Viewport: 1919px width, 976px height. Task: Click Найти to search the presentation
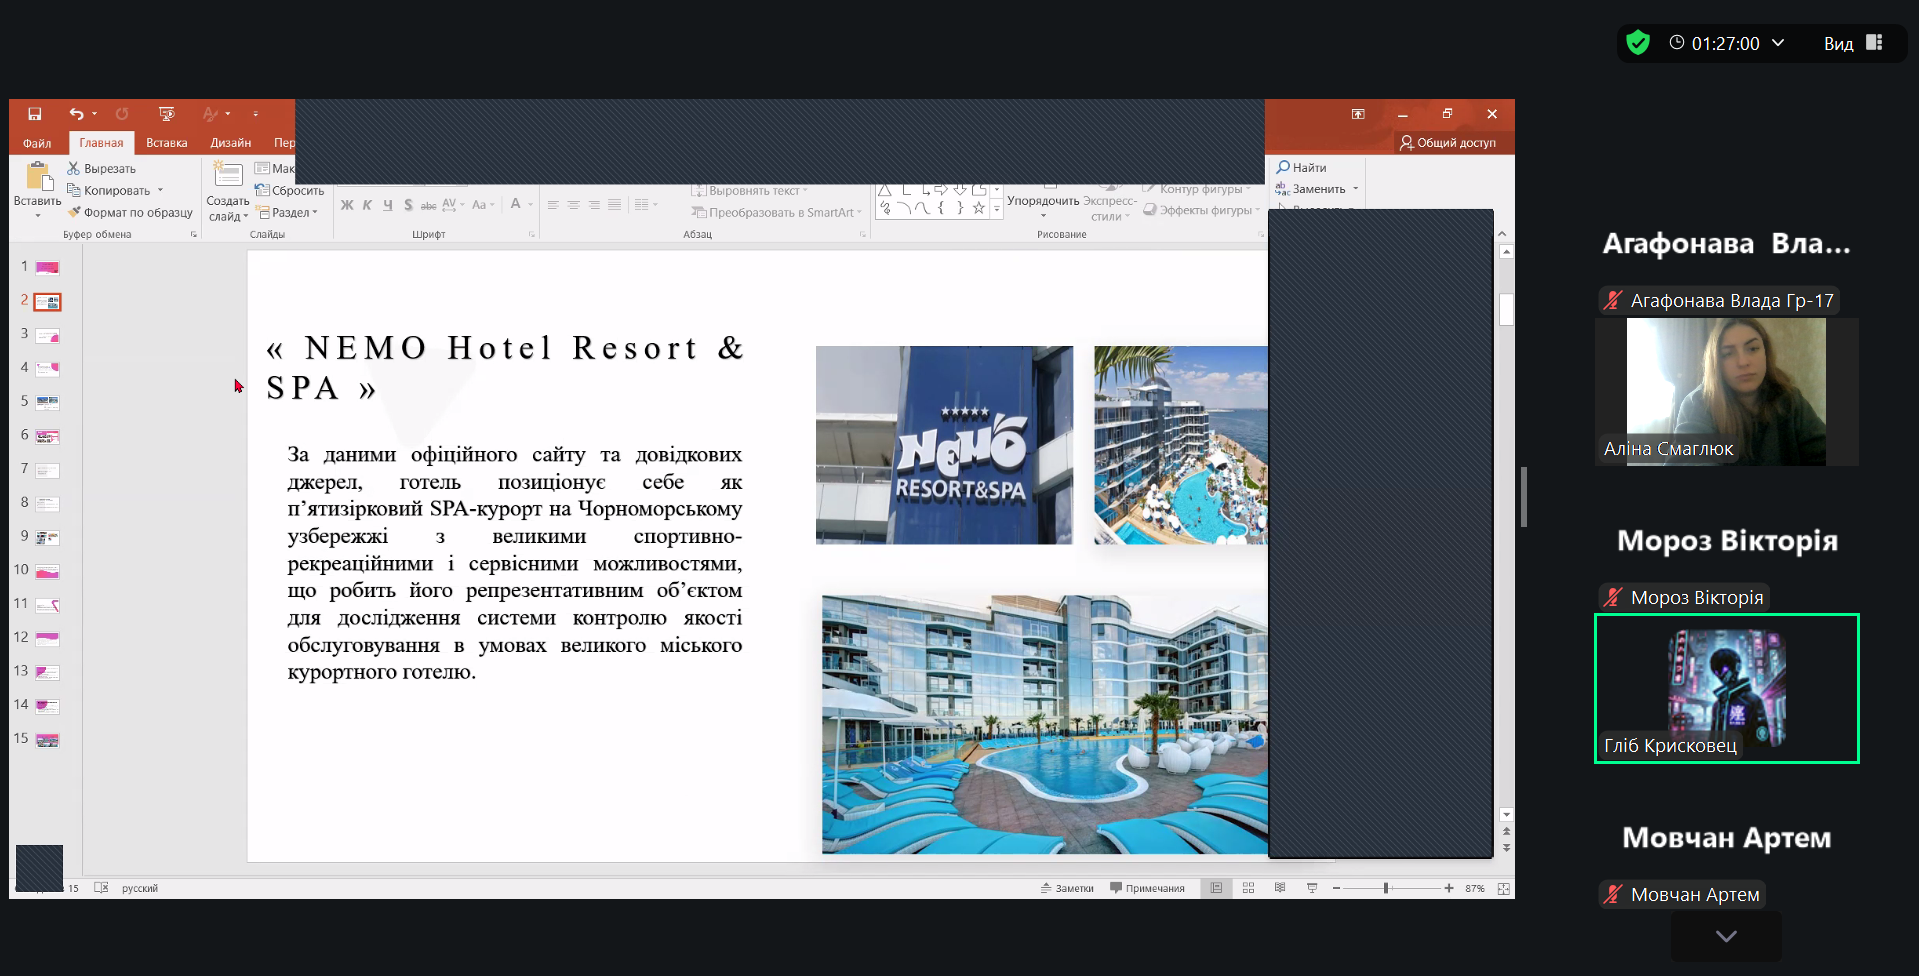pos(1301,168)
